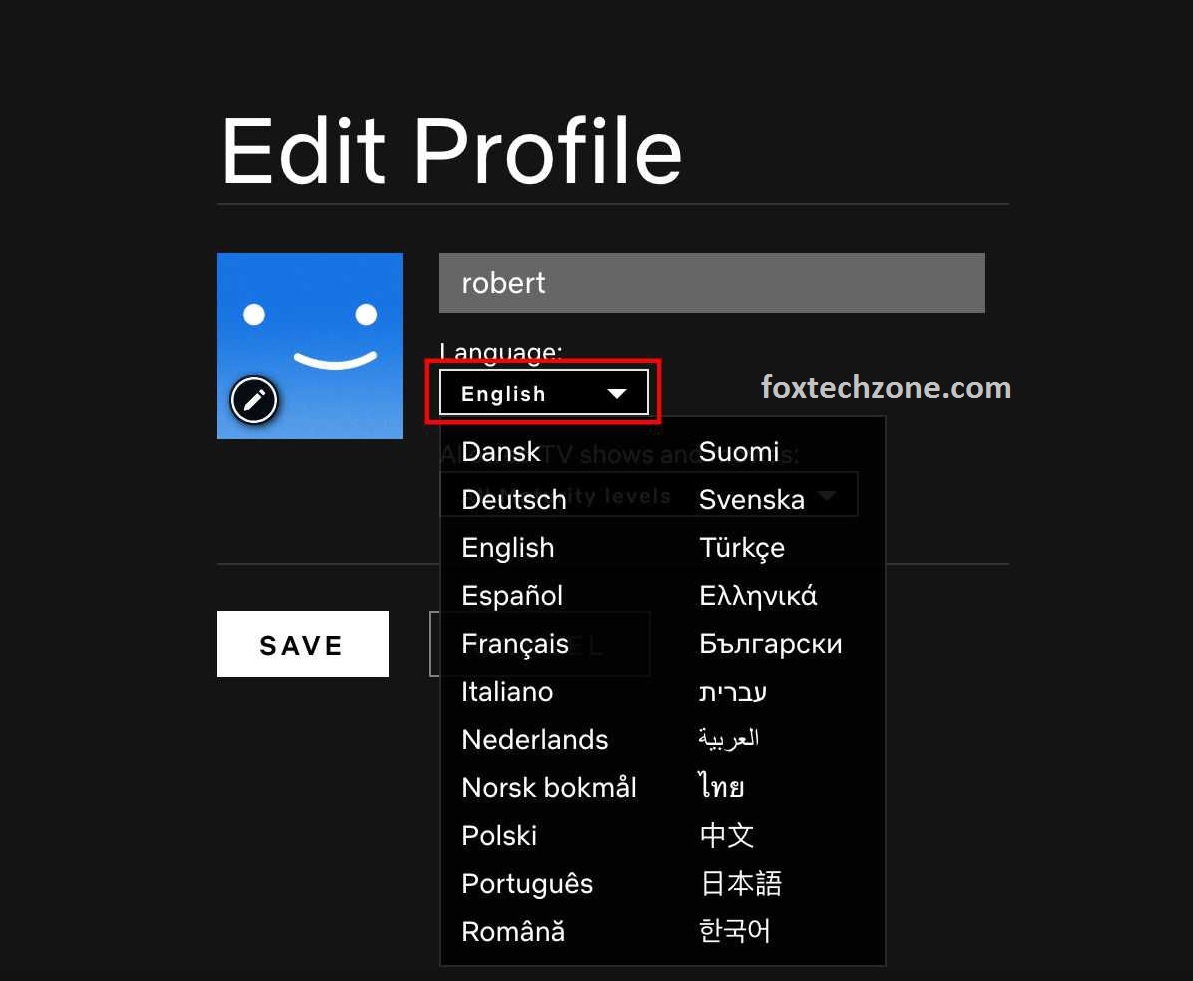Select Deutsch from the language list

(x=513, y=499)
